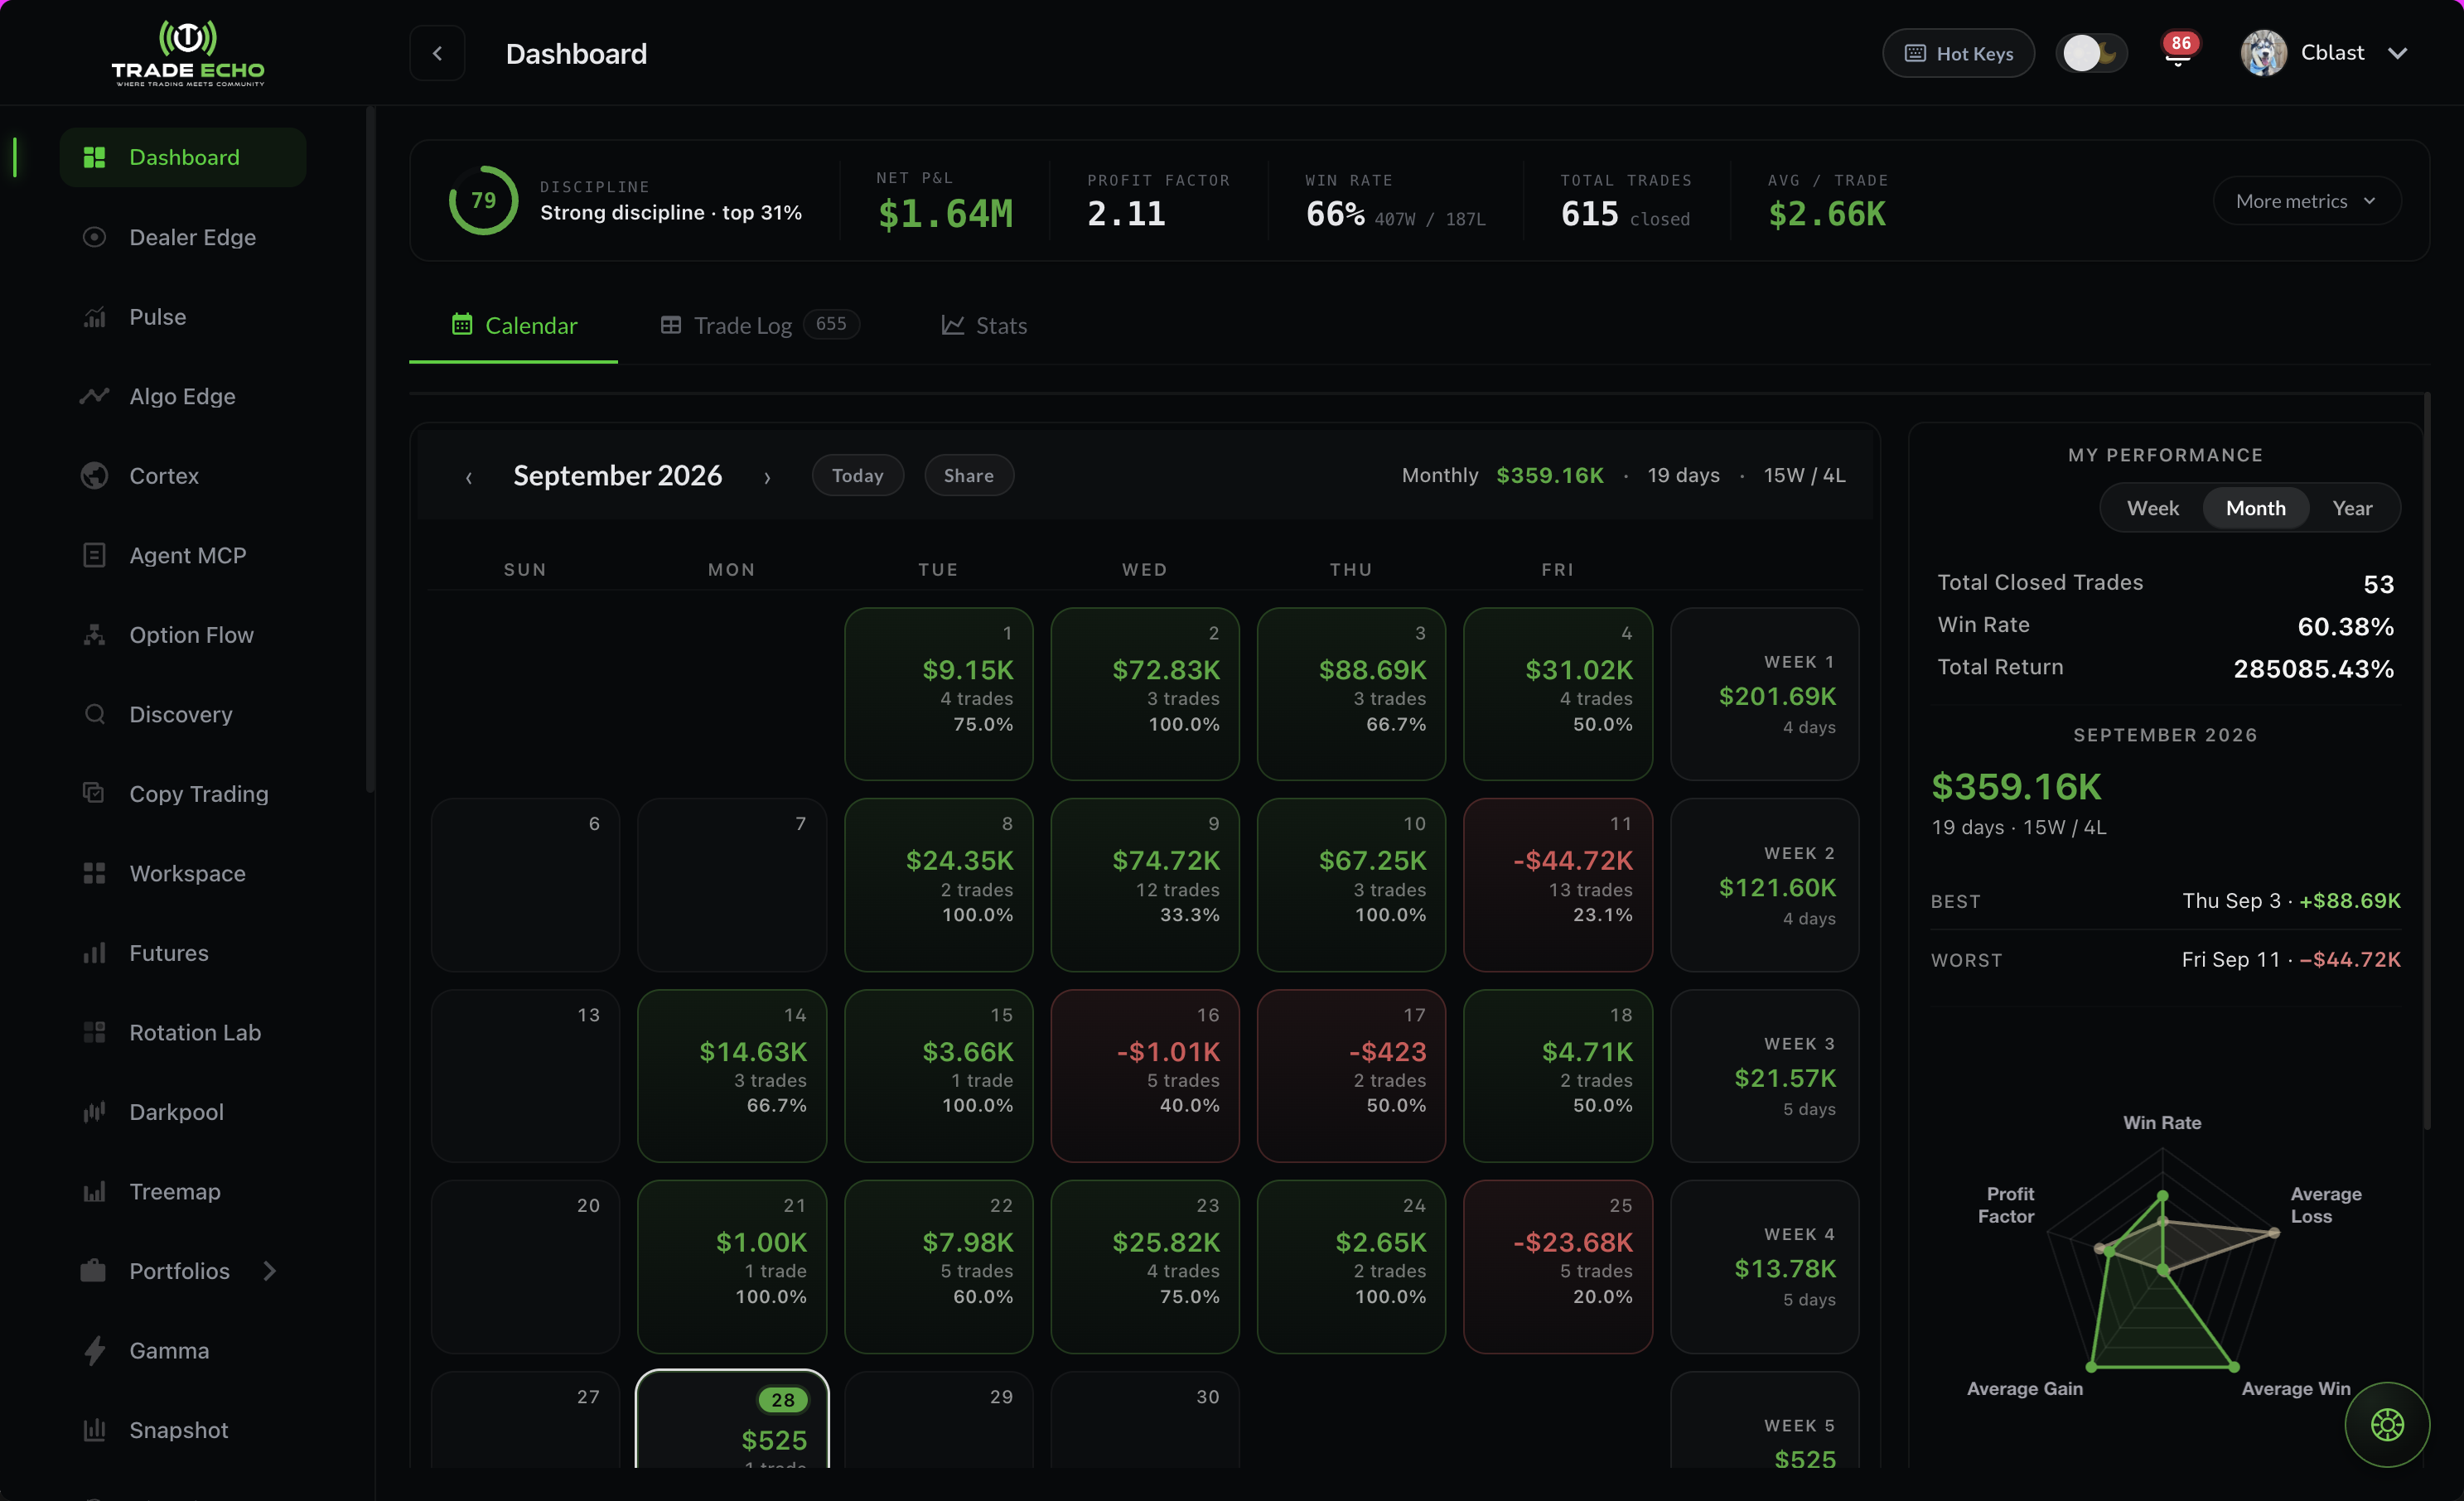Select the Year performance period
The height and width of the screenshot is (1501, 2464).
[x=2352, y=508]
